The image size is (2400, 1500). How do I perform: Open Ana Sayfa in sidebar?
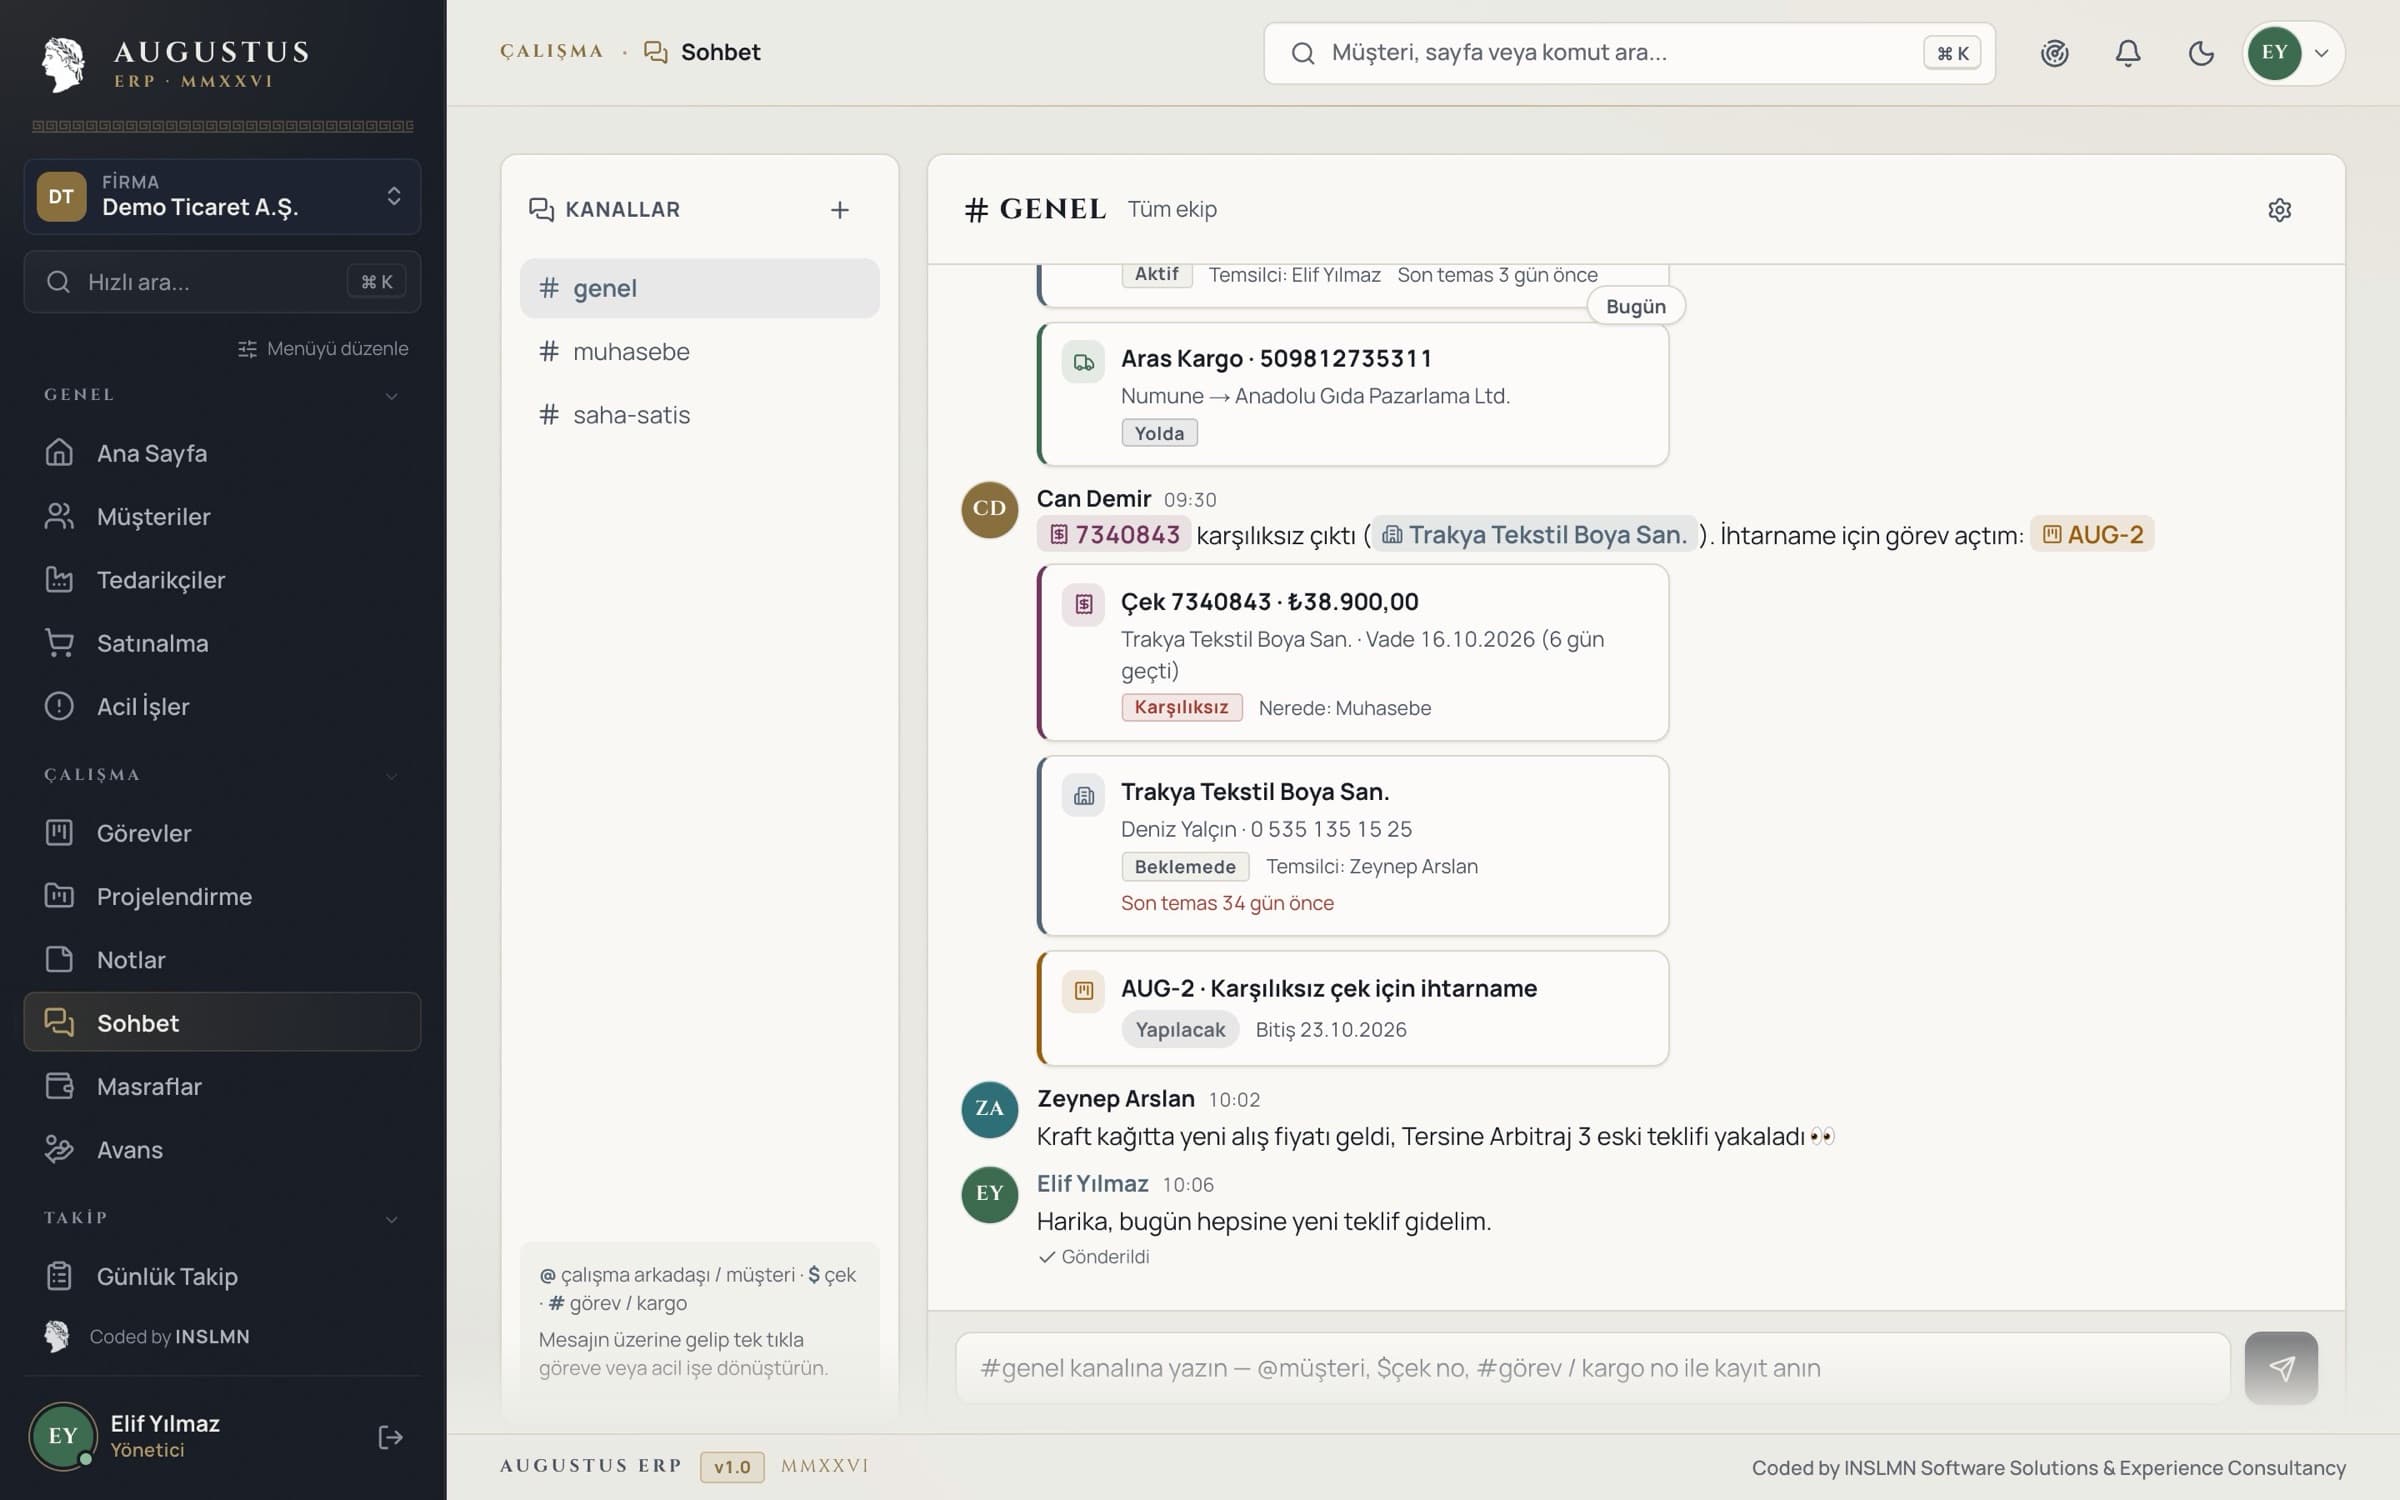[222, 453]
